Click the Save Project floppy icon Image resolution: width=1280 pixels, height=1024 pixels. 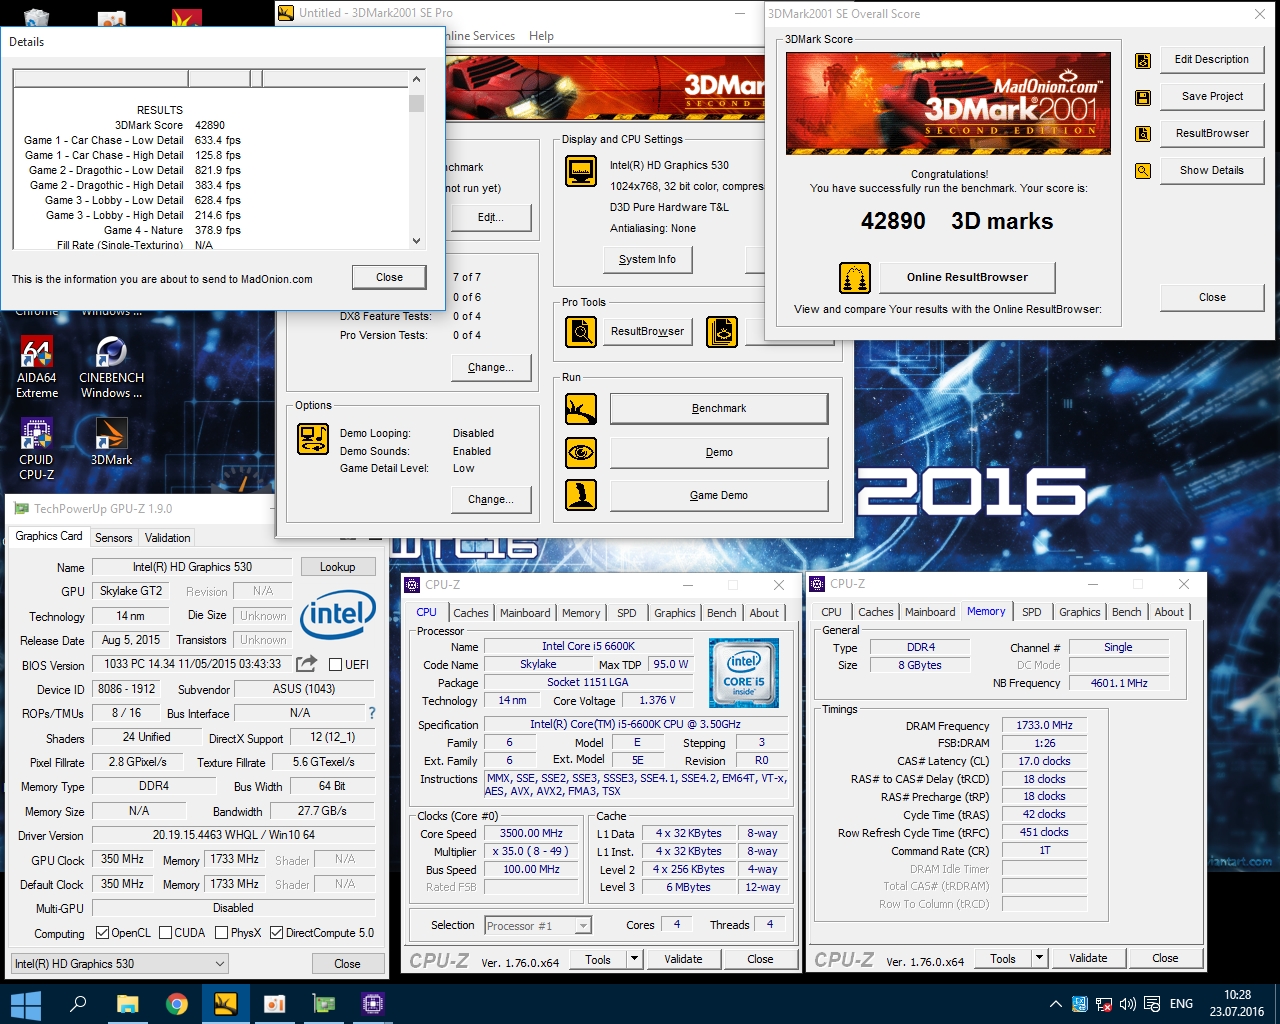click(1143, 97)
